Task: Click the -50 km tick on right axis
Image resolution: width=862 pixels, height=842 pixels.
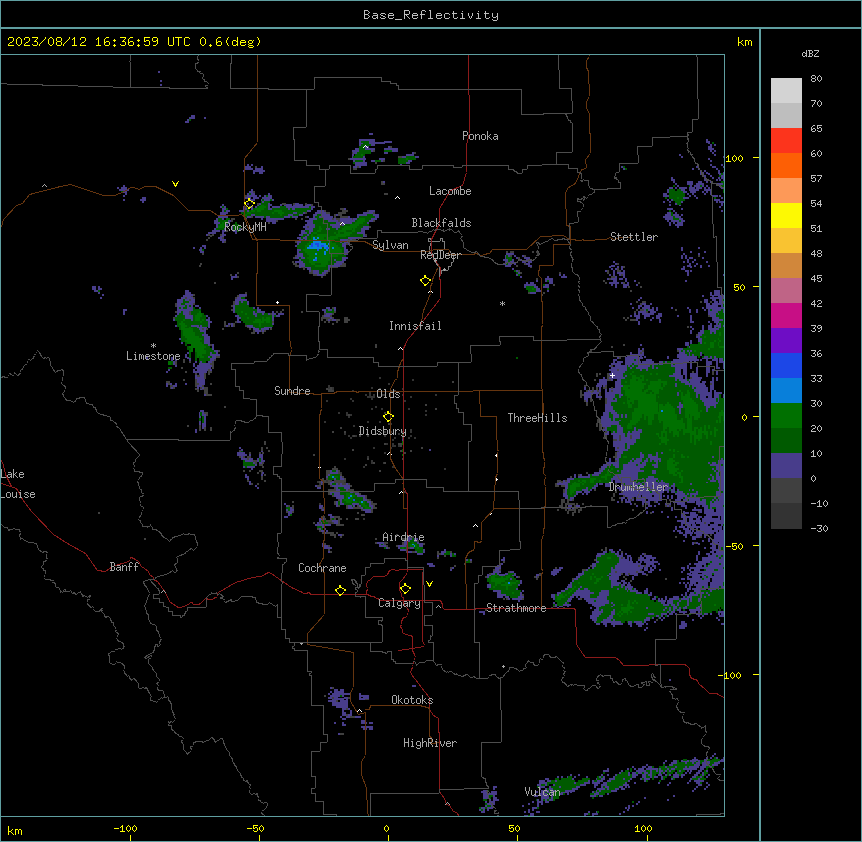Action: (734, 546)
